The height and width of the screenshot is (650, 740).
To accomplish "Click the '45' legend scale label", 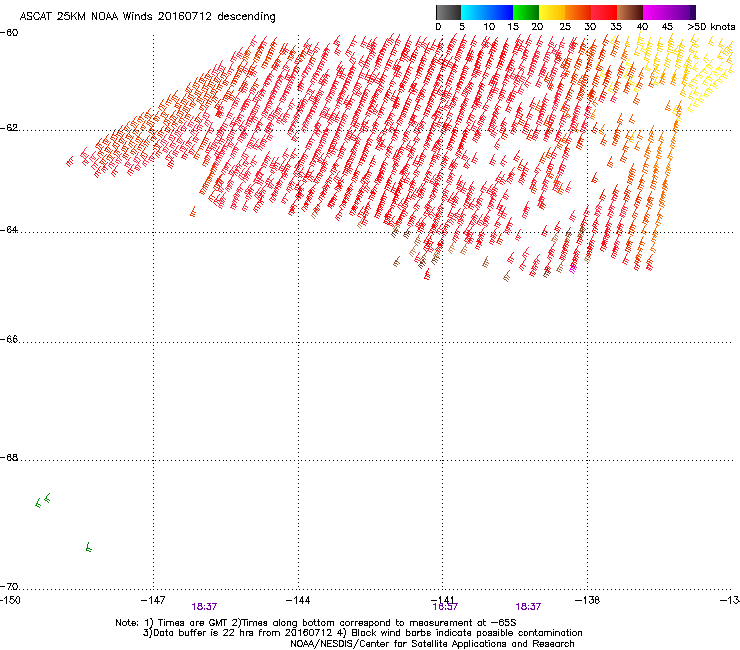I will tap(667, 27).
